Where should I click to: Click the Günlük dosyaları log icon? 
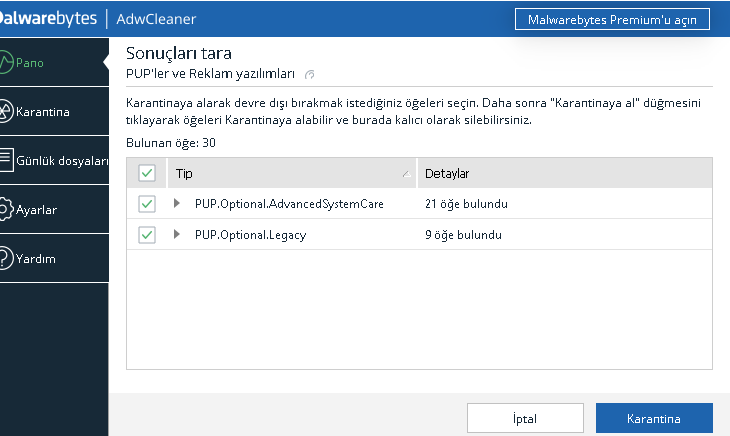tap(6, 160)
